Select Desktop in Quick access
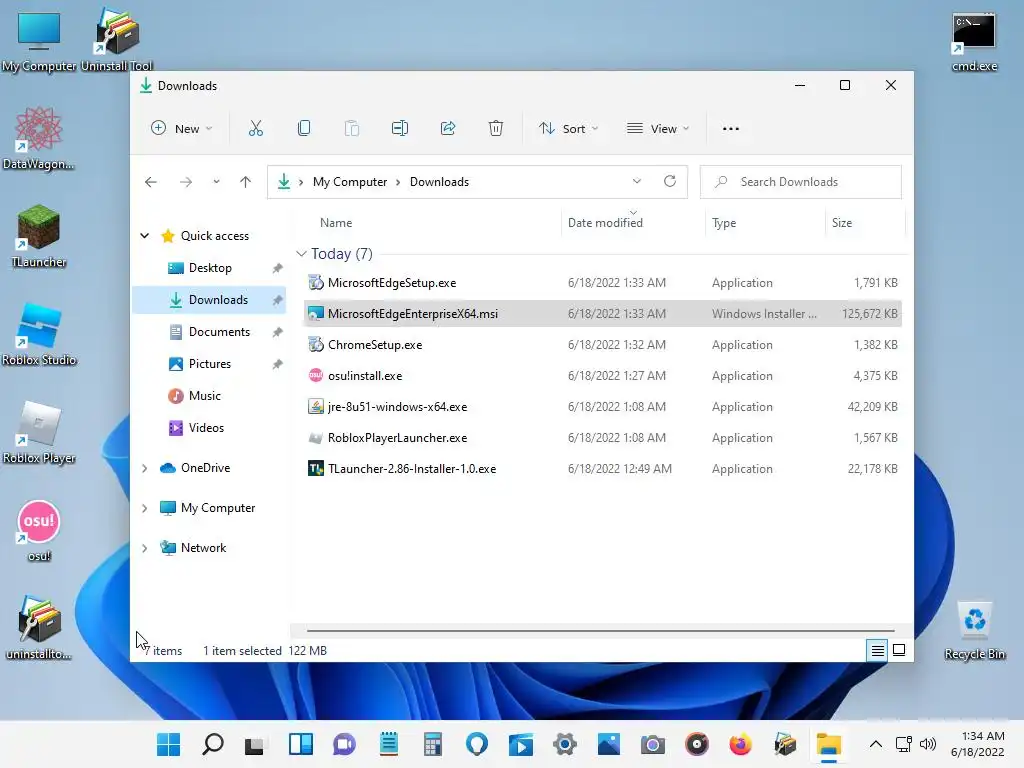The image size is (1024, 768). 209,268
